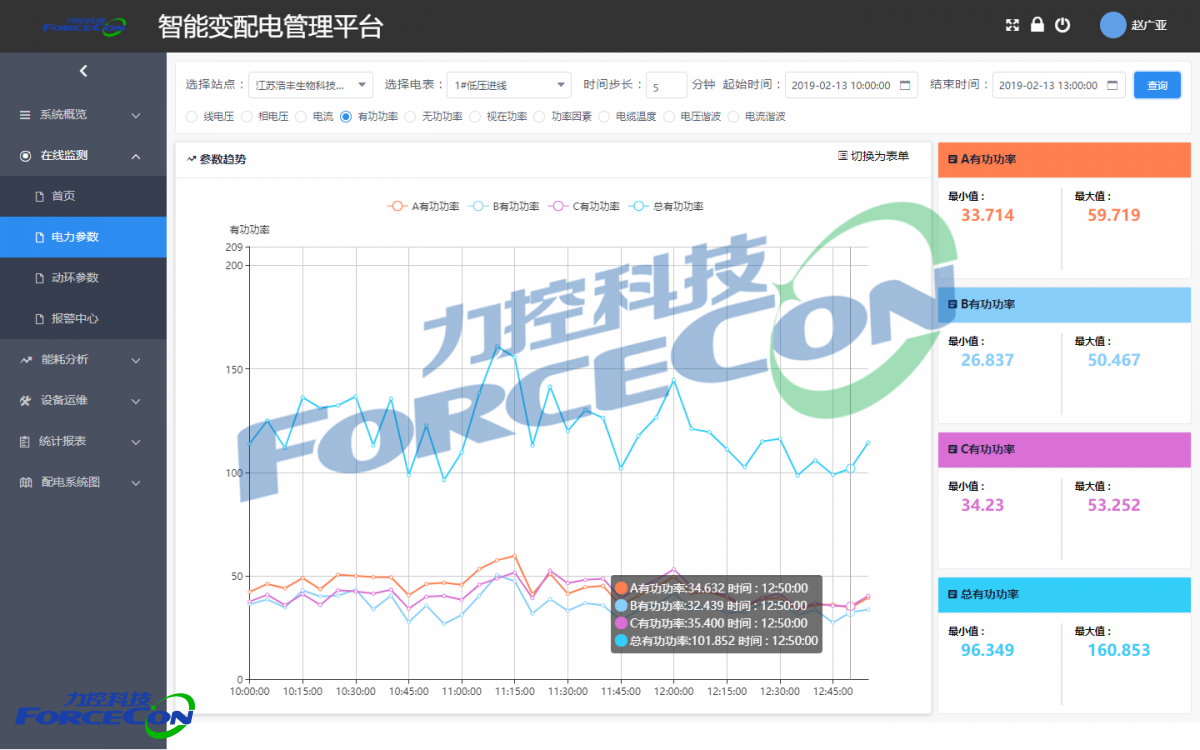The height and width of the screenshot is (750, 1200).
Task: Collapse the sidebar with the back chevron
Action: pos(83,71)
